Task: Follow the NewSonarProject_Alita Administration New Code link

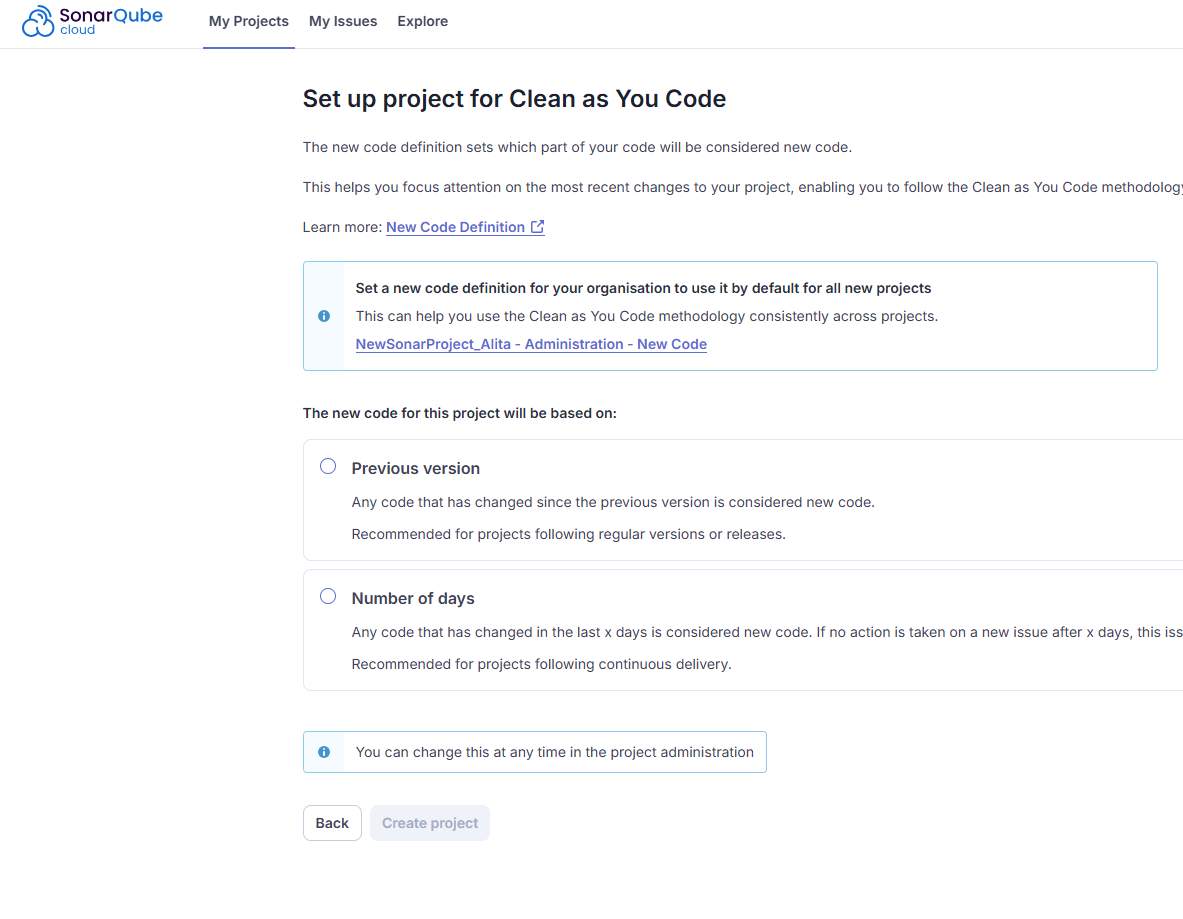Action: (531, 344)
